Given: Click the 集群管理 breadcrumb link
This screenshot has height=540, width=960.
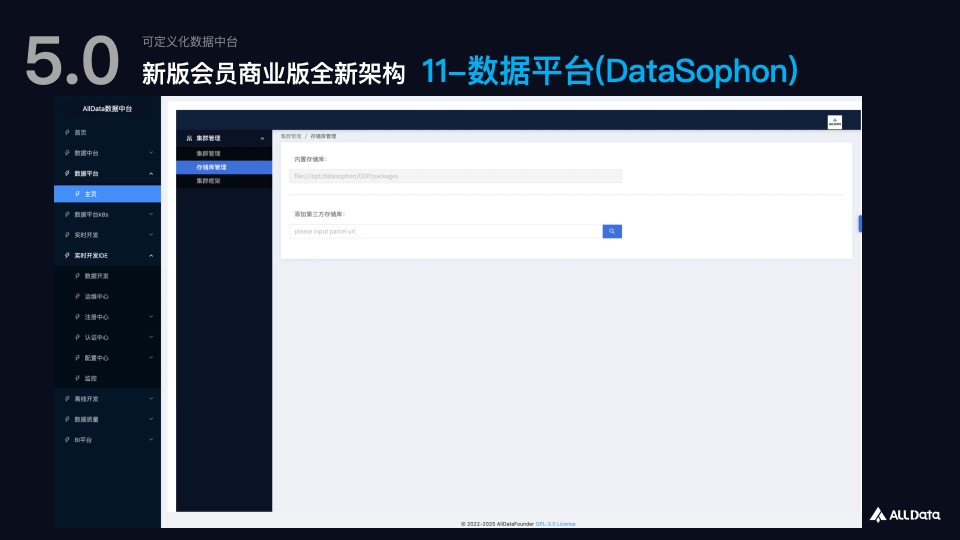Looking at the screenshot, I should (x=291, y=137).
